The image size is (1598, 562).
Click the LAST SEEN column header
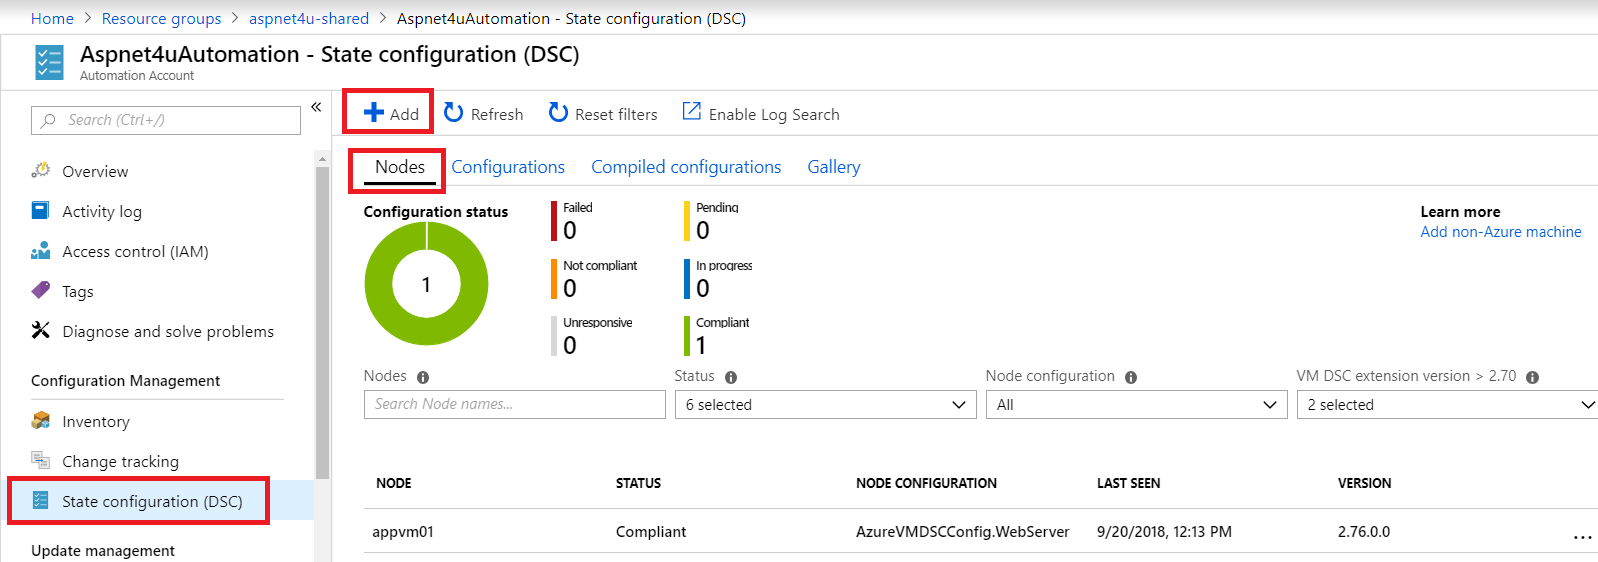coord(1128,483)
